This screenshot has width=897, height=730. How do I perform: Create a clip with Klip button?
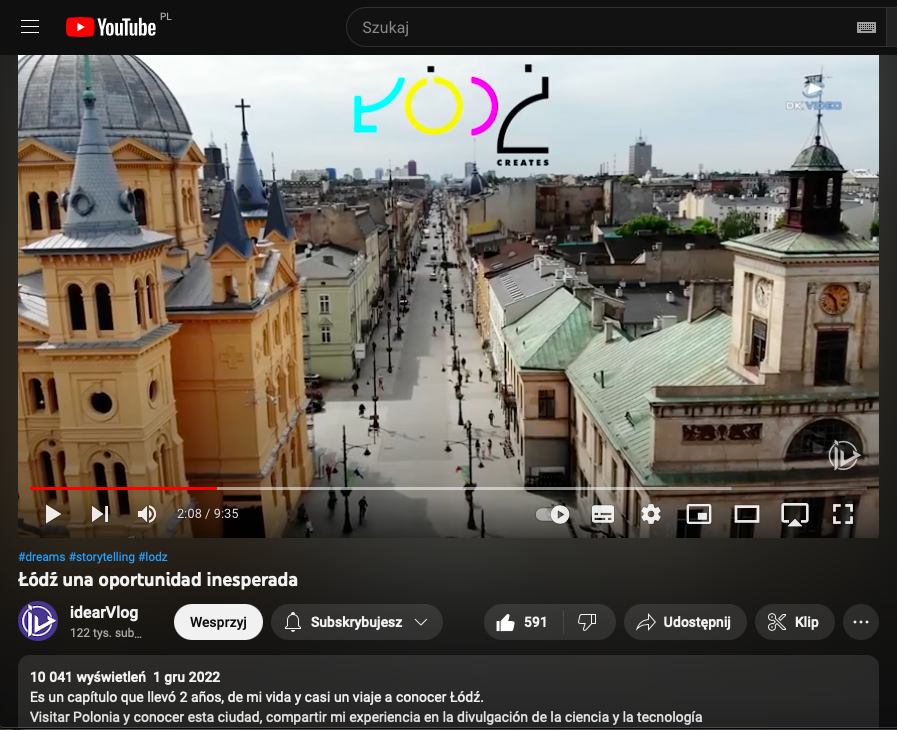[795, 622]
